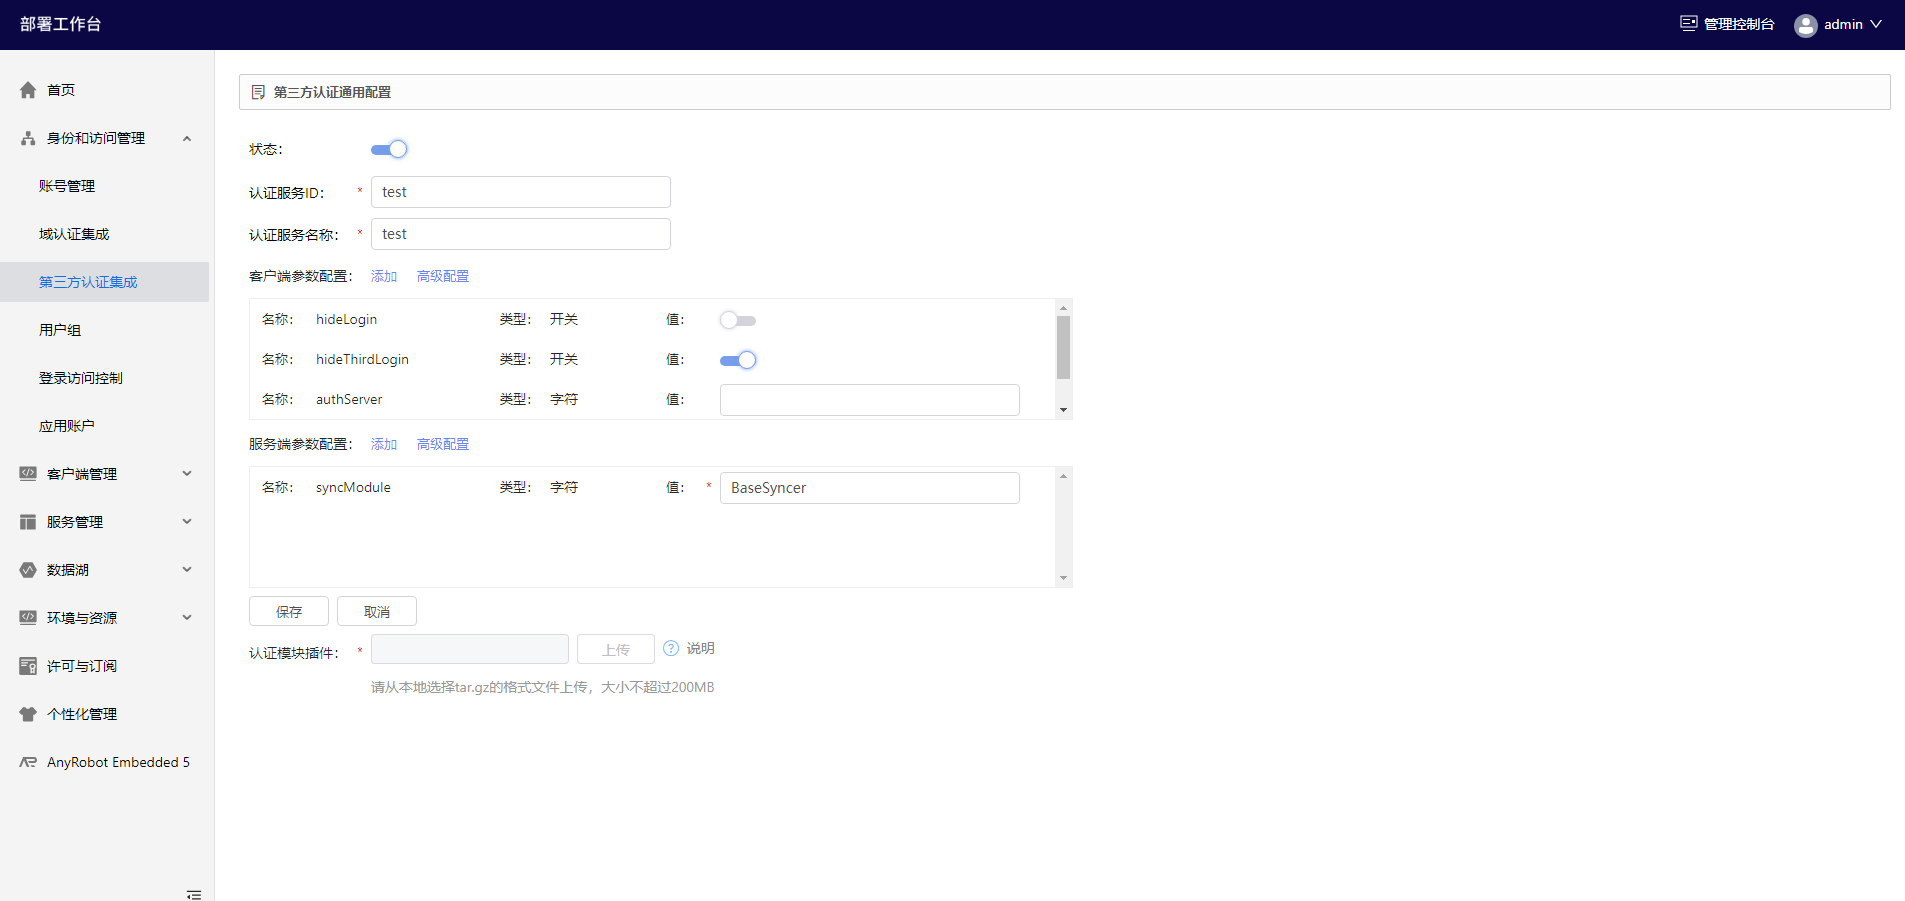Viewport: 1905px width, 901px height.
Task: Click 添加 link for 客户端参数配置
Action: point(384,276)
